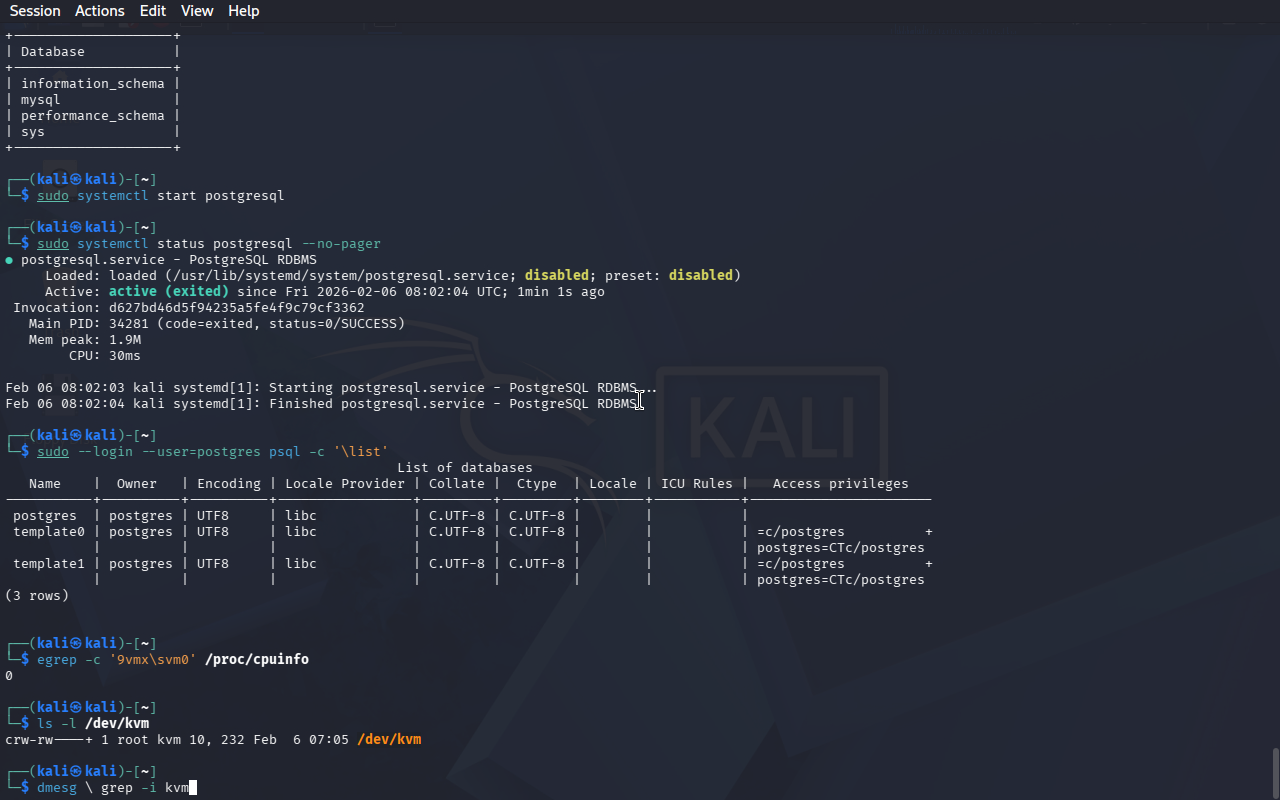The image size is (1280, 800).
Task: Click sudo in the systemctl start postgresql command
Action: pos(53,196)
